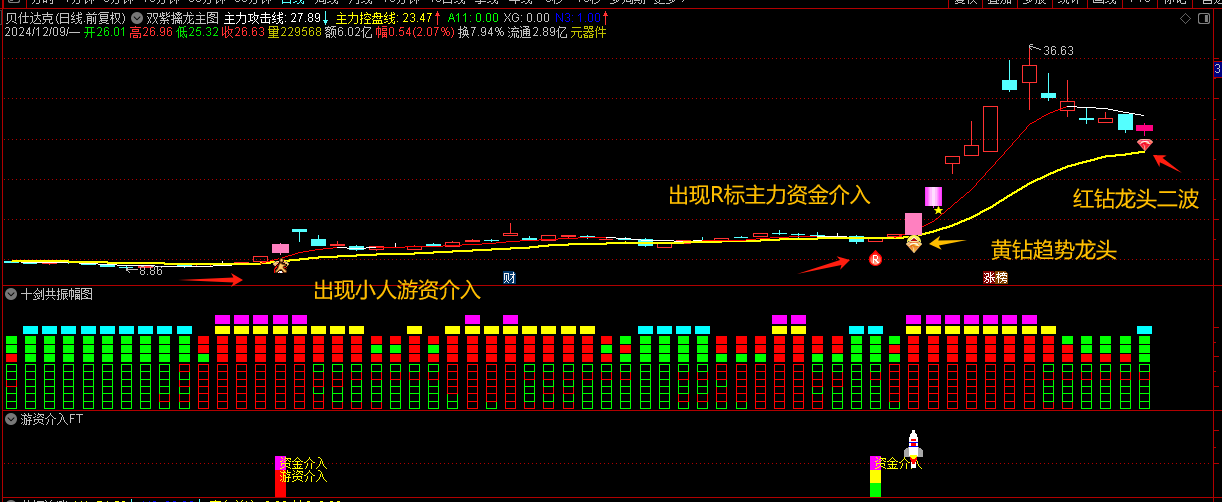Click the N3: 1.00 value
The width and height of the screenshot is (1222, 502).
tap(577, 18)
